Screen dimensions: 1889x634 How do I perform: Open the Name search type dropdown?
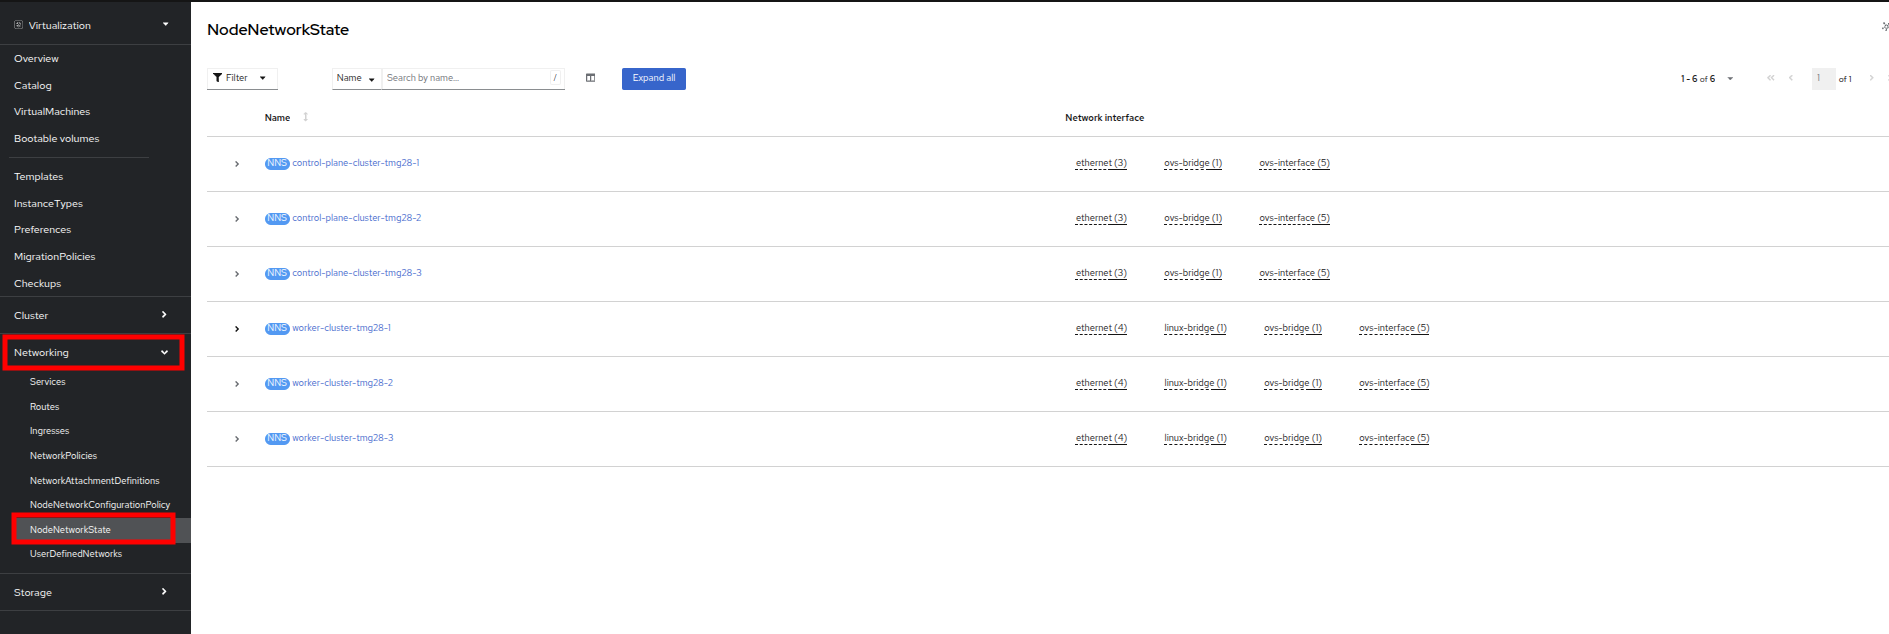[356, 78]
